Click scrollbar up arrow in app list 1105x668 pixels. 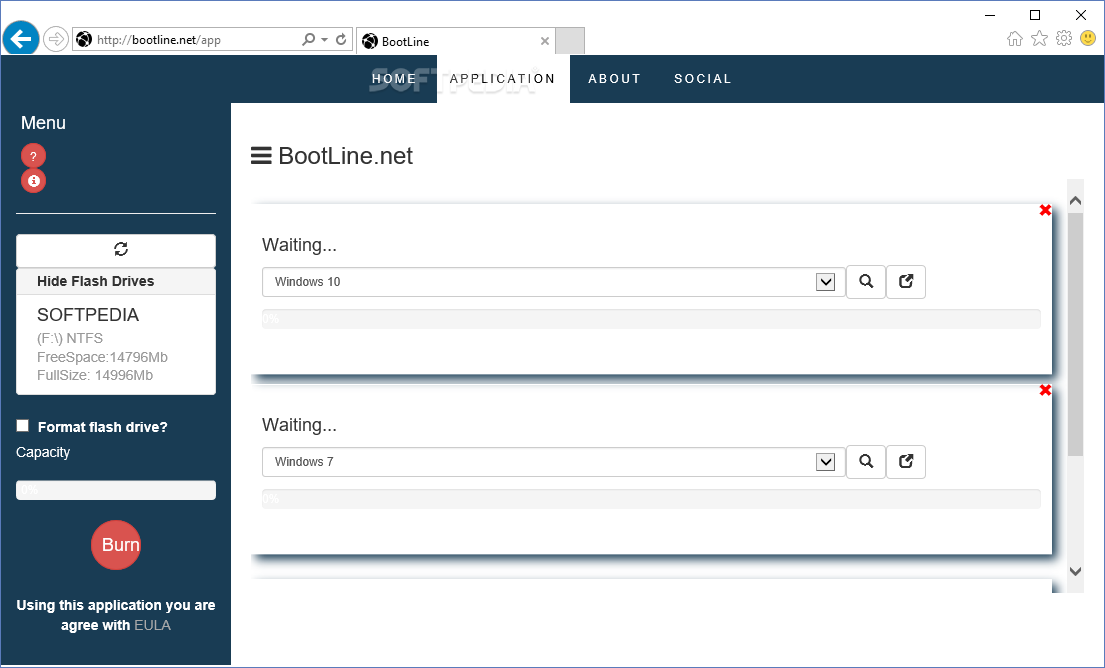click(x=1075, y=201)
